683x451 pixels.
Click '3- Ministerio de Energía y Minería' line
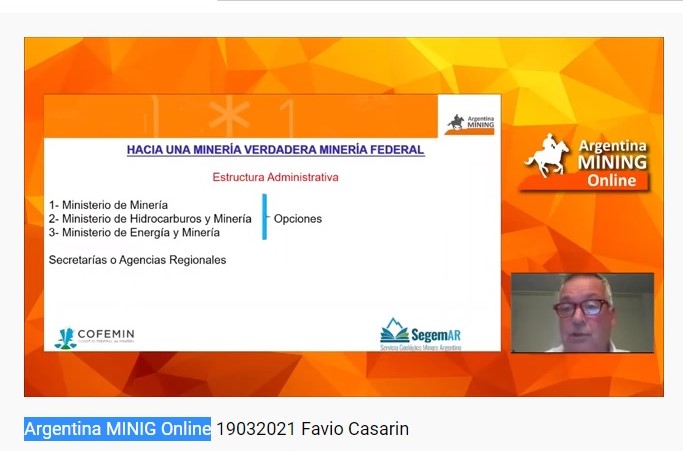click(x=134, y=232)
